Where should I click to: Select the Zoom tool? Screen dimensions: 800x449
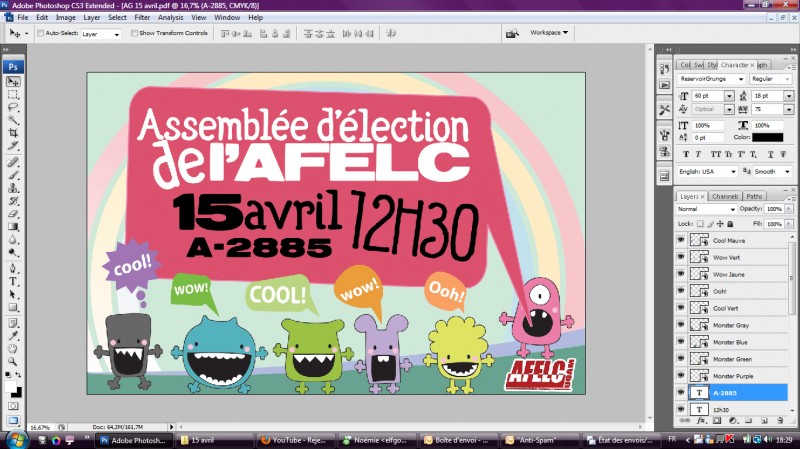coord(13,362)
